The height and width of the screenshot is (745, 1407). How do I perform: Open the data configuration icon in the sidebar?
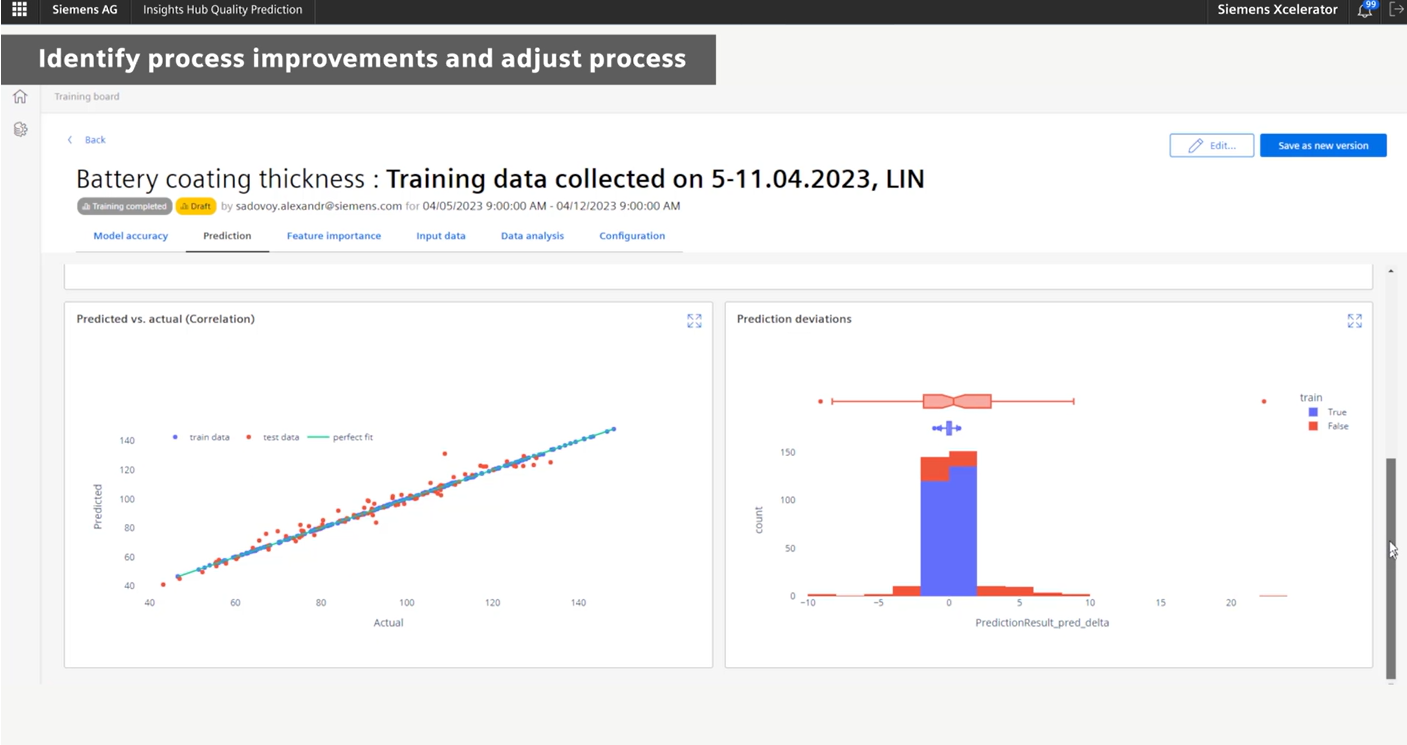pyautogui.click(x=19, y=128)
